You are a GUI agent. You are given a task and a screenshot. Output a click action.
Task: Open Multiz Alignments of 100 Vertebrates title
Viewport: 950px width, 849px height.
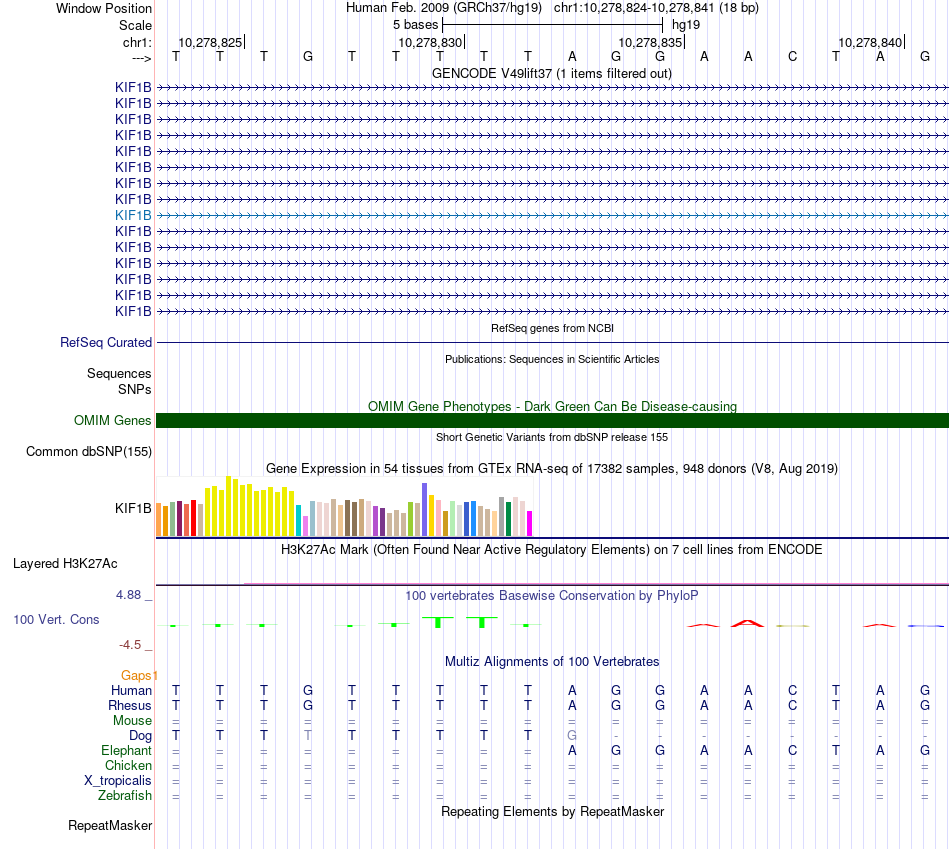point(552,662)
